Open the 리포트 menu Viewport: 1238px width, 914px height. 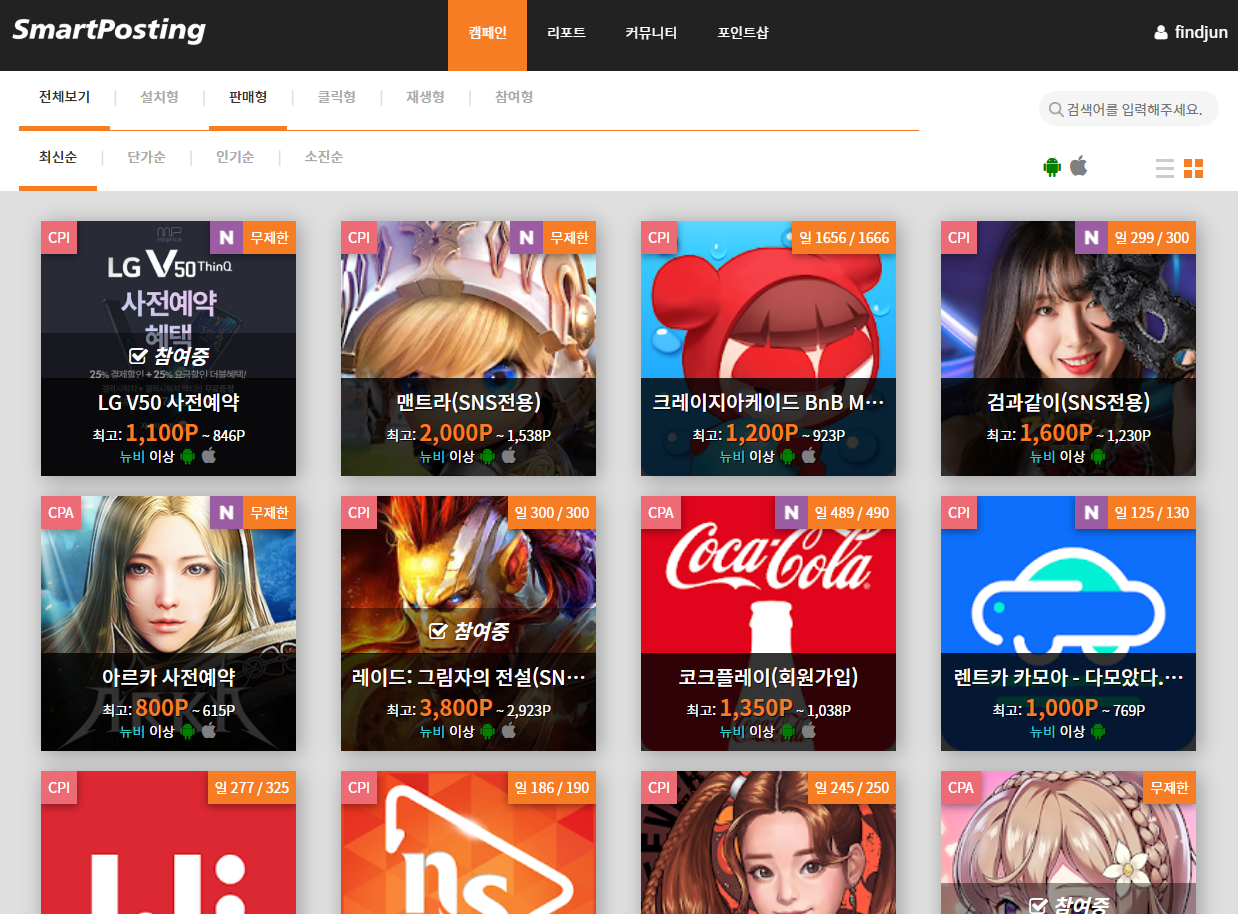point(566,33)
